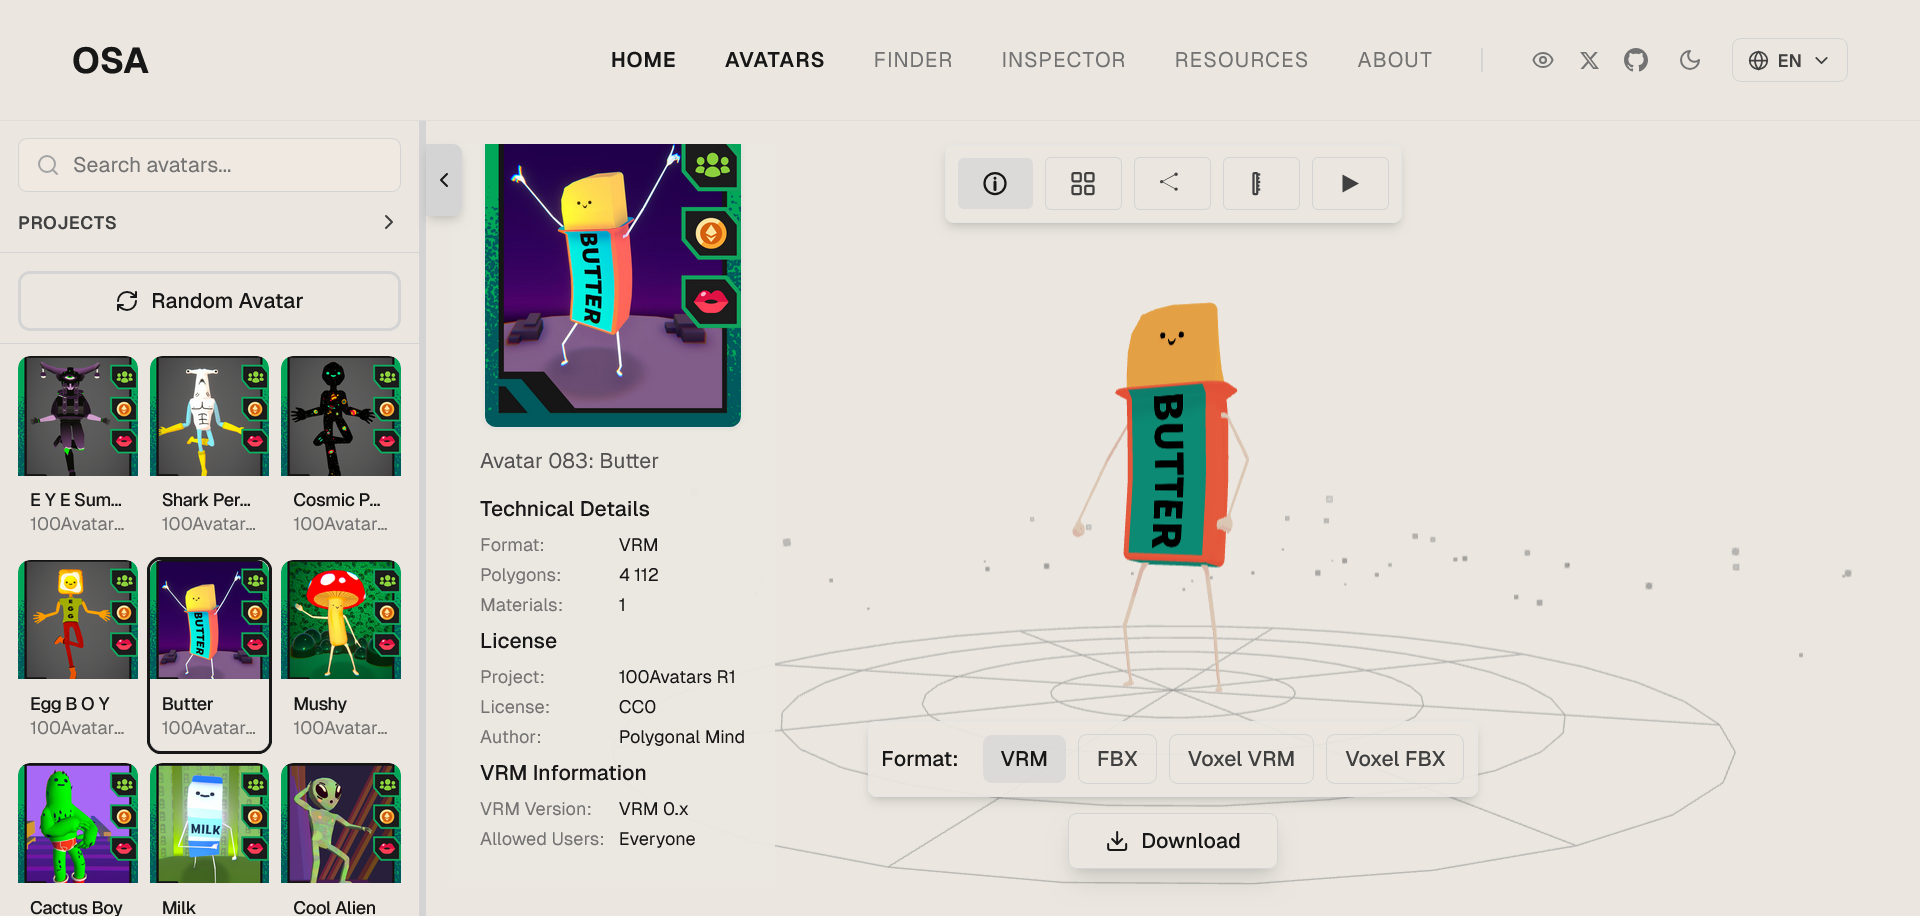Viewport: 1920px width, 916px height.
Task: Toggle dark mode moon icon
Action: click(1690, 60)
